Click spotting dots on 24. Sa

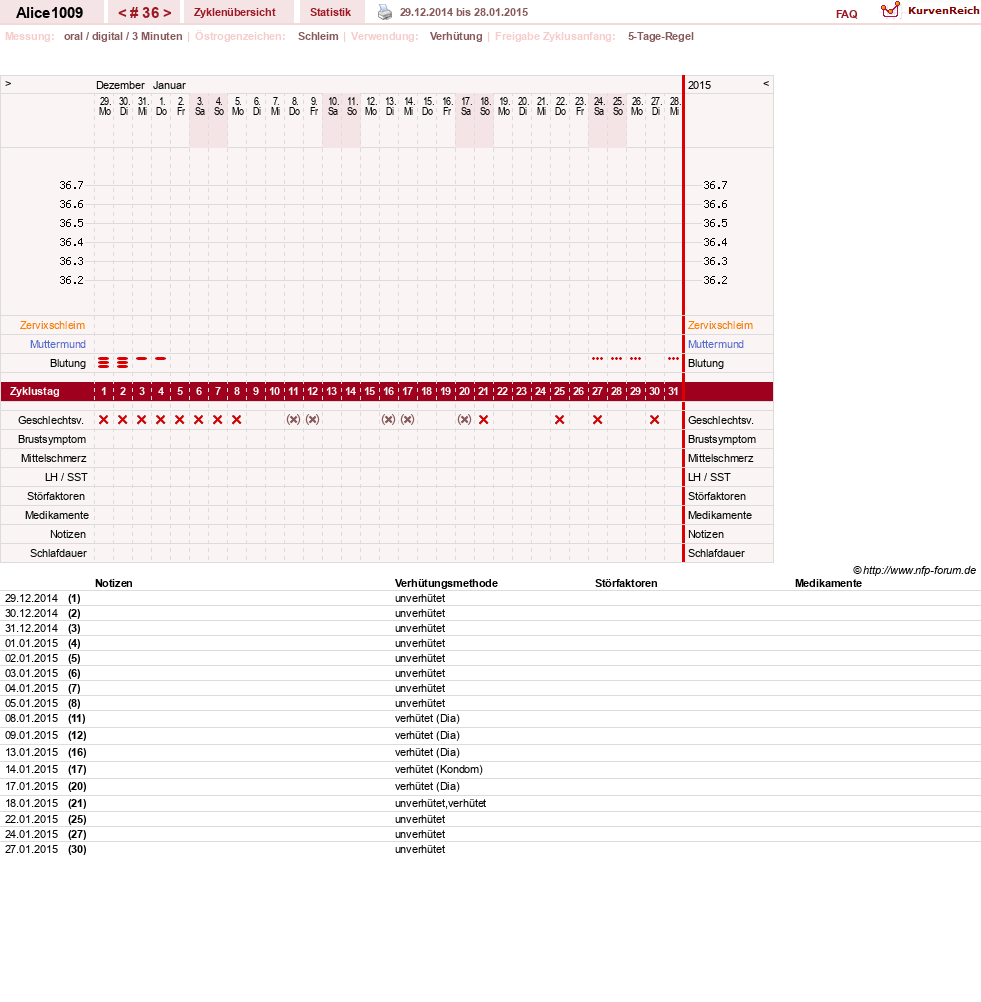[x=598, y=358]
